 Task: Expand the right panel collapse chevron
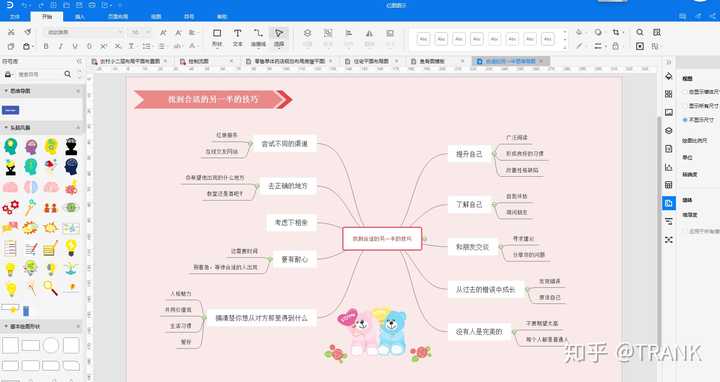pos(669,62)
